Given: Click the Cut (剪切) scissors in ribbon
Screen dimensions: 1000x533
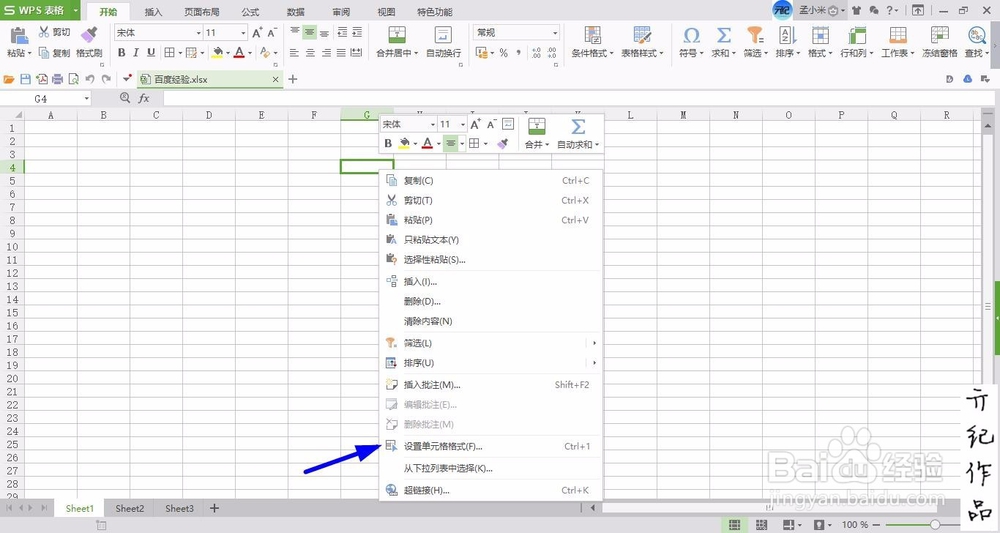Looking at the screenshot, I should (x=44, y=32).
